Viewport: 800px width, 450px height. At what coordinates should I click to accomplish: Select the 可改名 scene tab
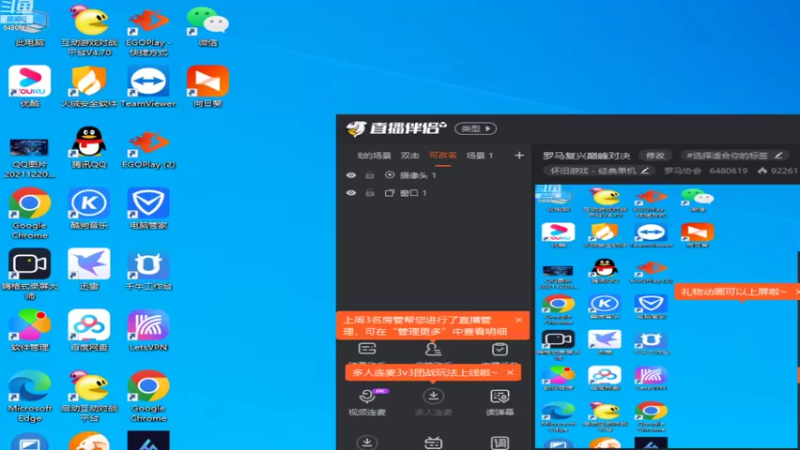pos(442,156)
